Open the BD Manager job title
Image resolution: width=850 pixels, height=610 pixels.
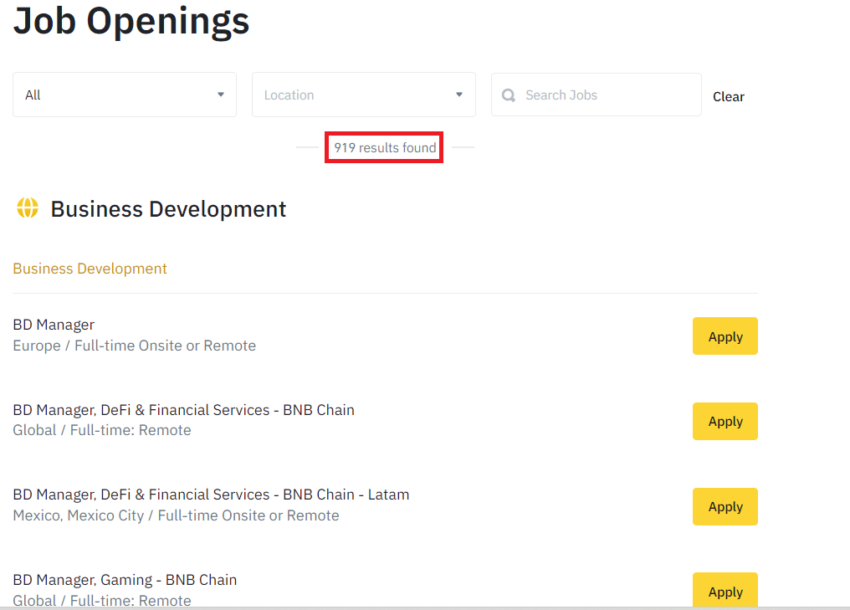click(x=54, y=325)
